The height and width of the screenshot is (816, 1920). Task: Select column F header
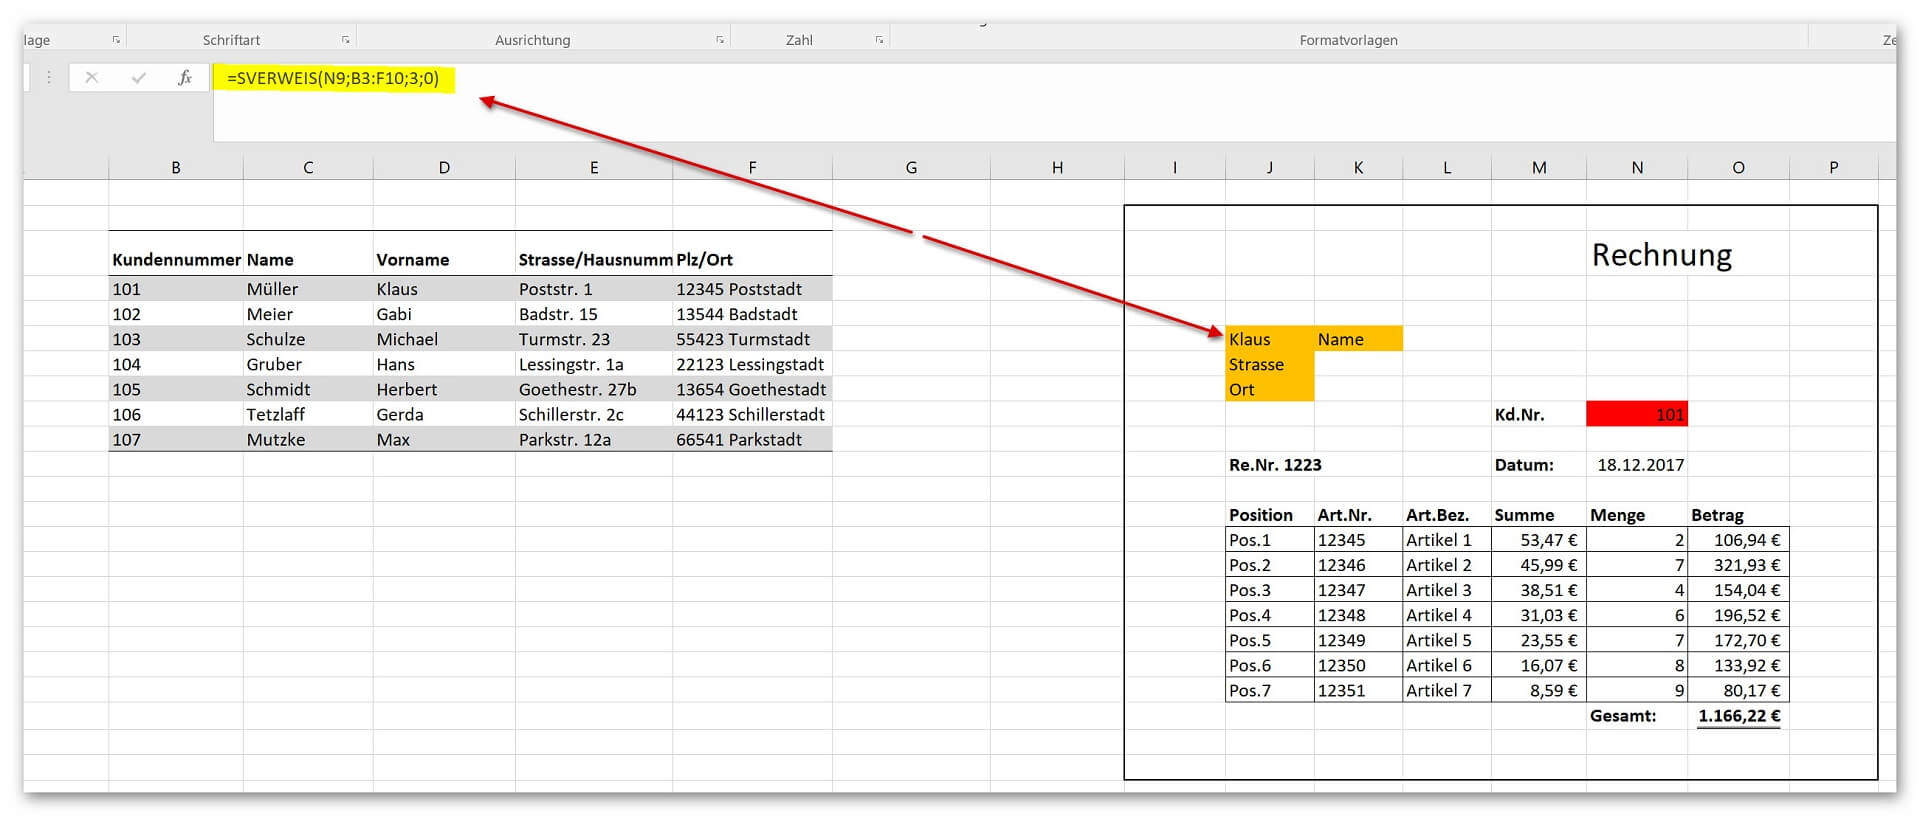tap(752, 167)
